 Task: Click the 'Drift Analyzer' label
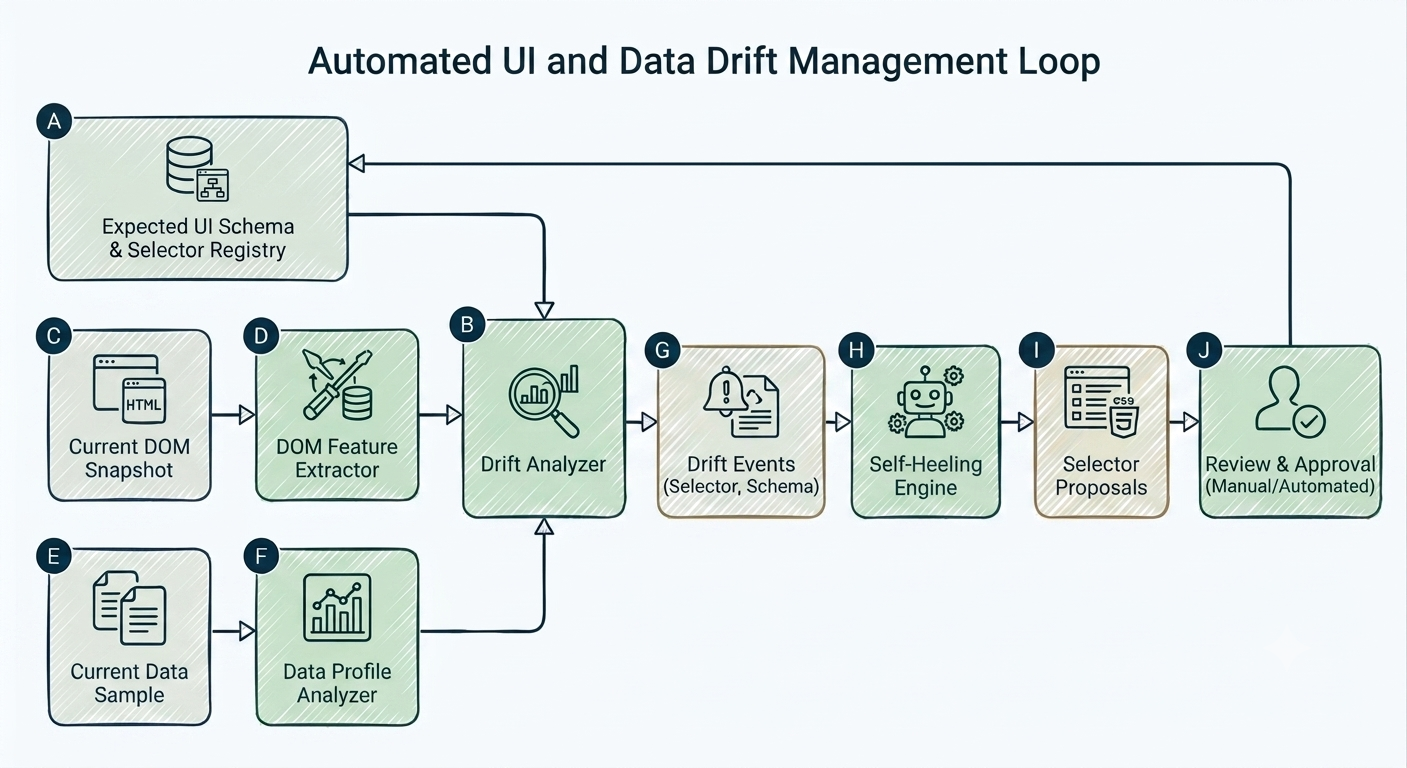pyautogui.click(x=543, y=464)
